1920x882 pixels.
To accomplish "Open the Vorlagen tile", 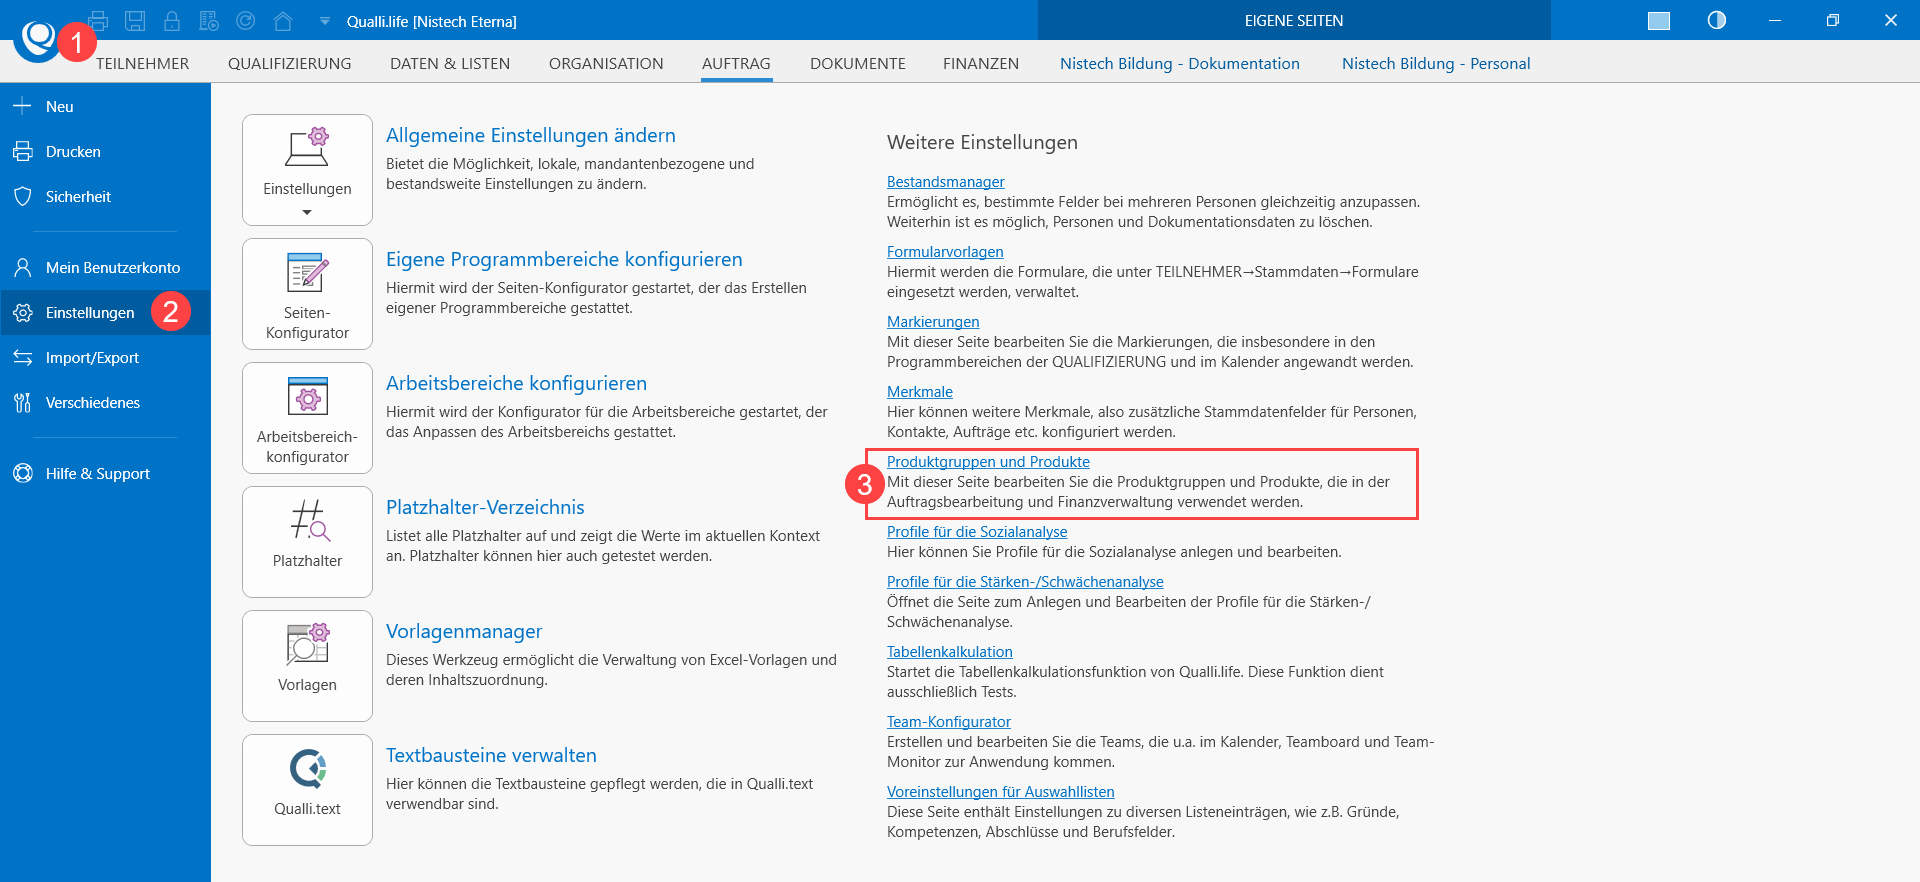I will click(x=307, y=666).
